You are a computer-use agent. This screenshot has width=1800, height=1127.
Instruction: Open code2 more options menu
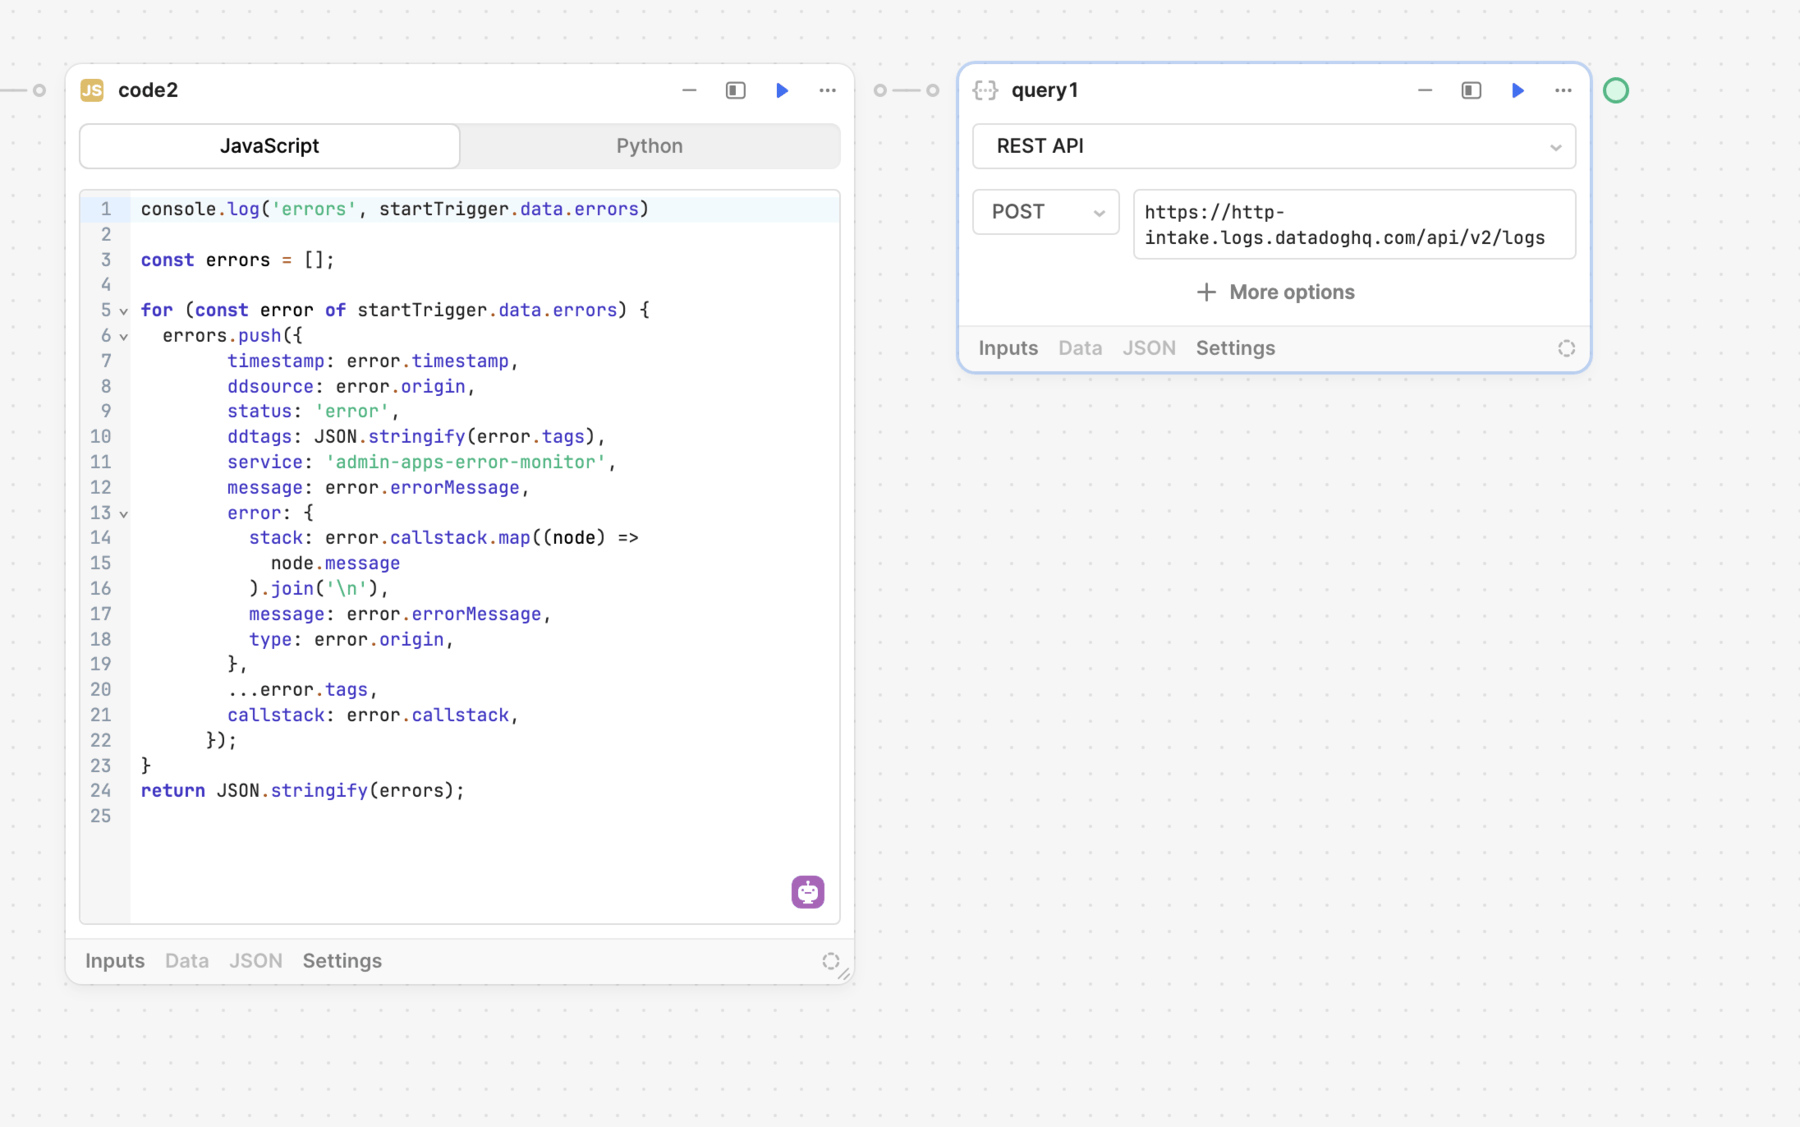tap(827, 90)
